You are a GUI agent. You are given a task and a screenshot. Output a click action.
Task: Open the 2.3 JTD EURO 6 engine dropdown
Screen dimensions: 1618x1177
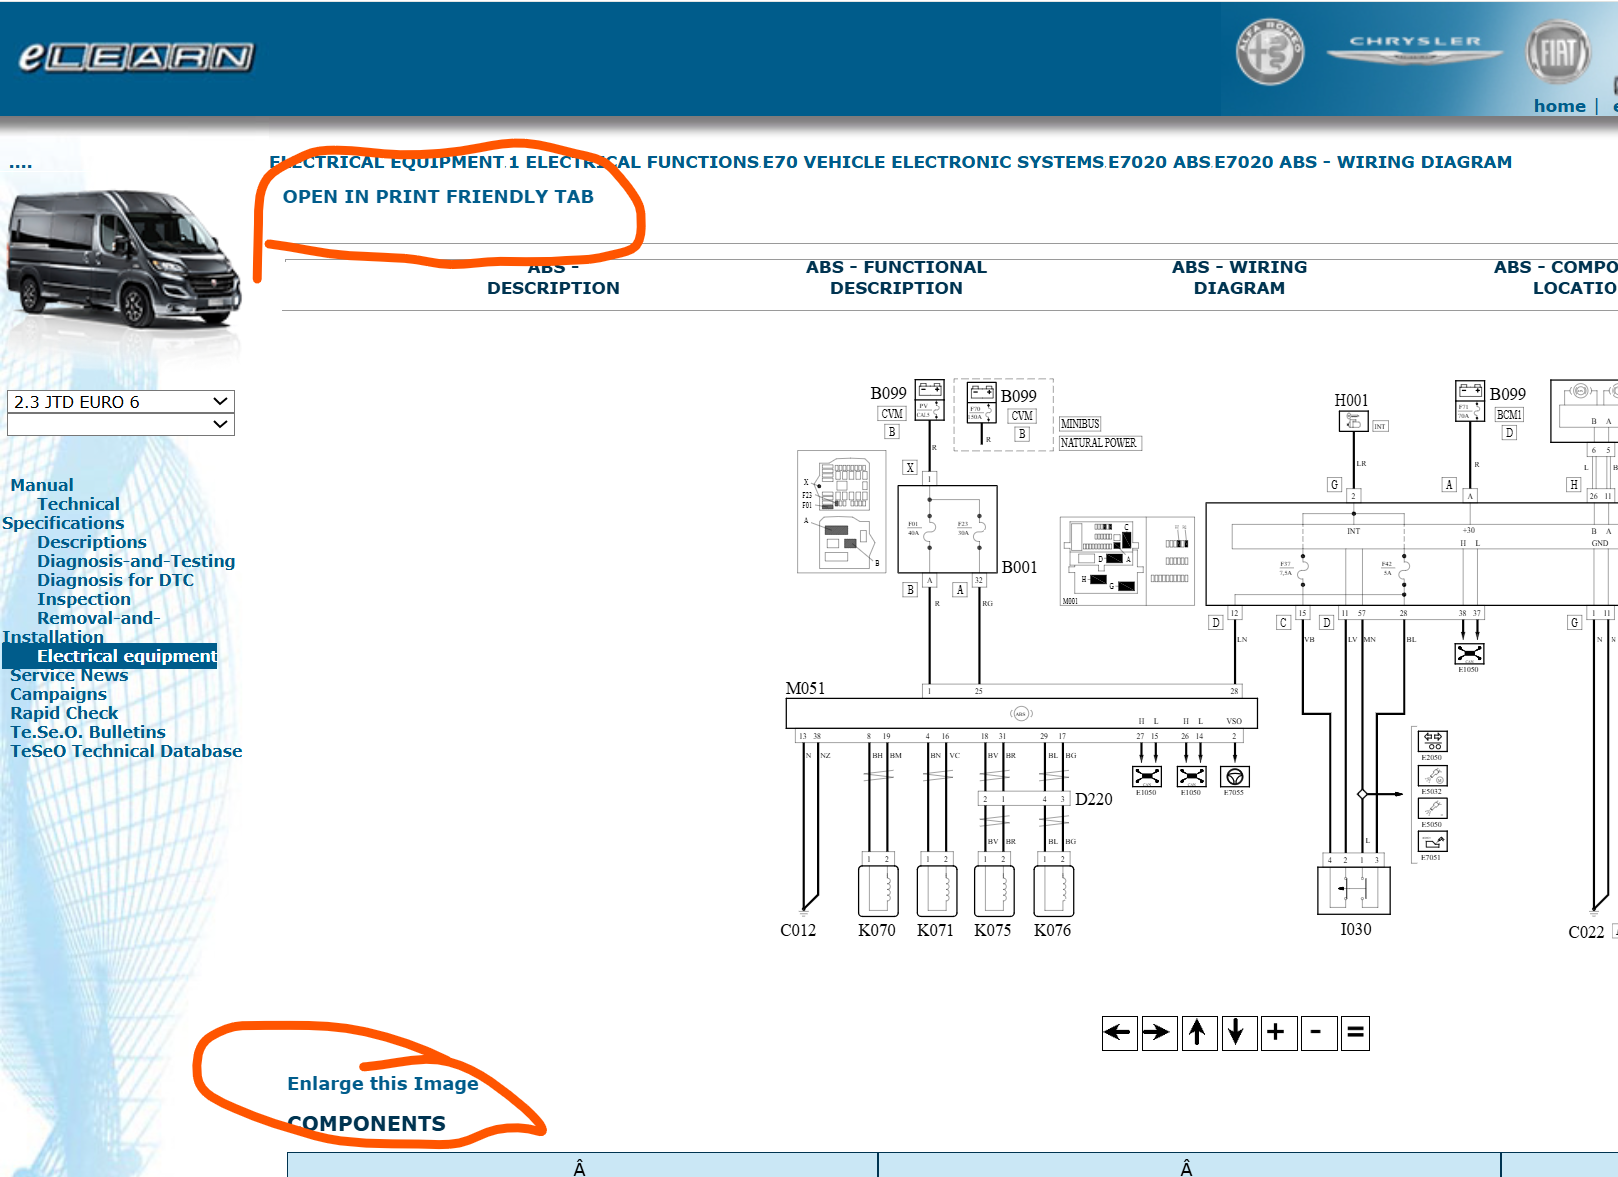121,401
